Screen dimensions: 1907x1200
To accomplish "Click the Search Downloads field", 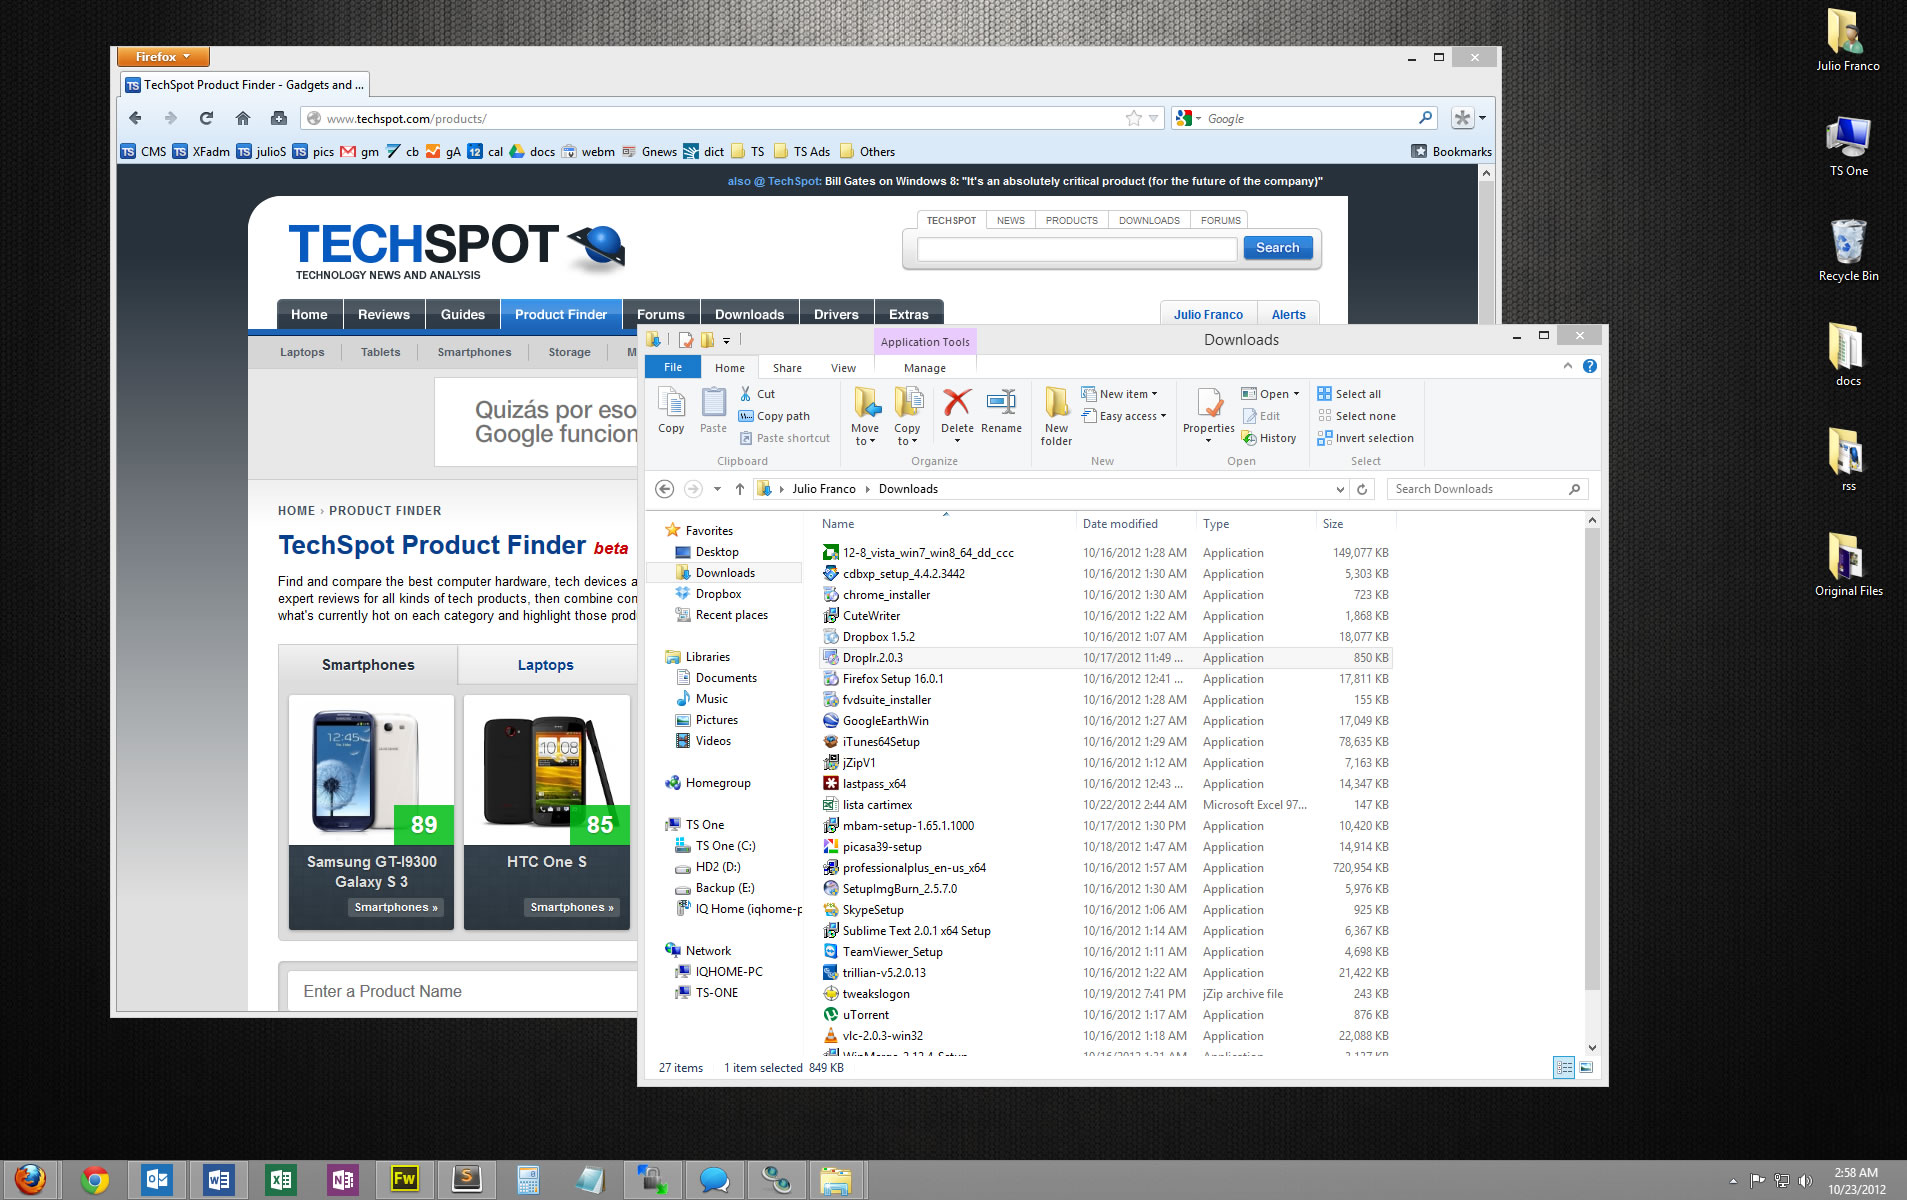I will 1486,489.
